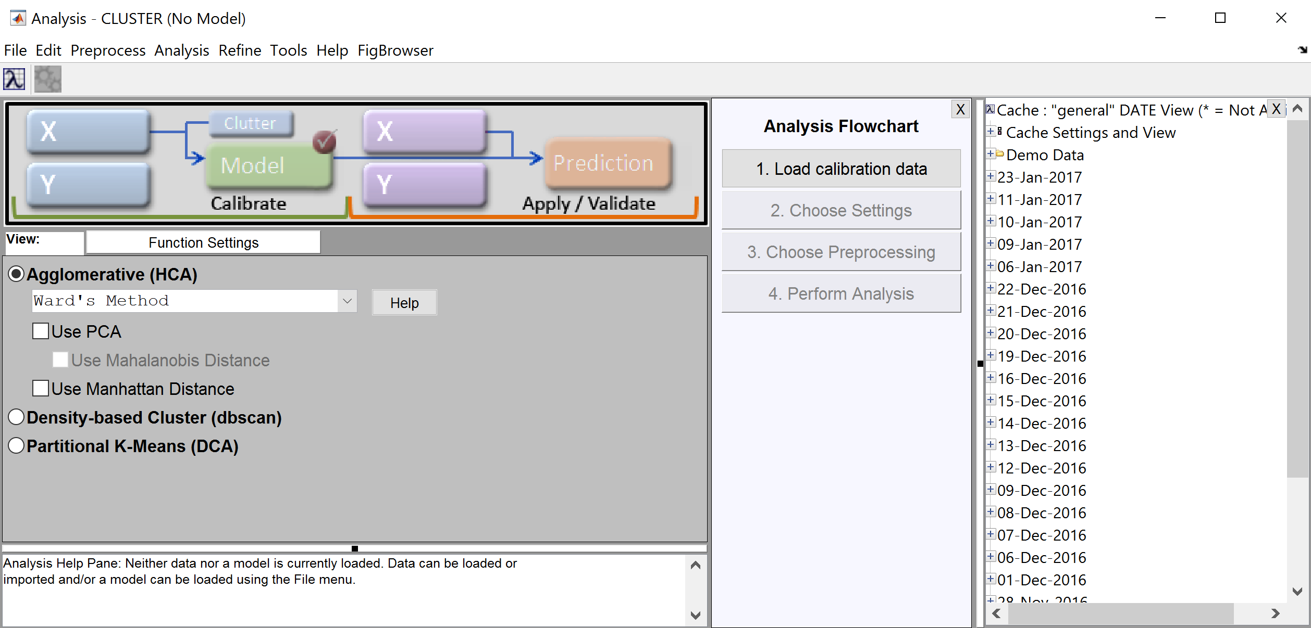Click the Load calibration data button
Image resolution: width=1311 pixels, height=628 pixels.
click(841, 169)
